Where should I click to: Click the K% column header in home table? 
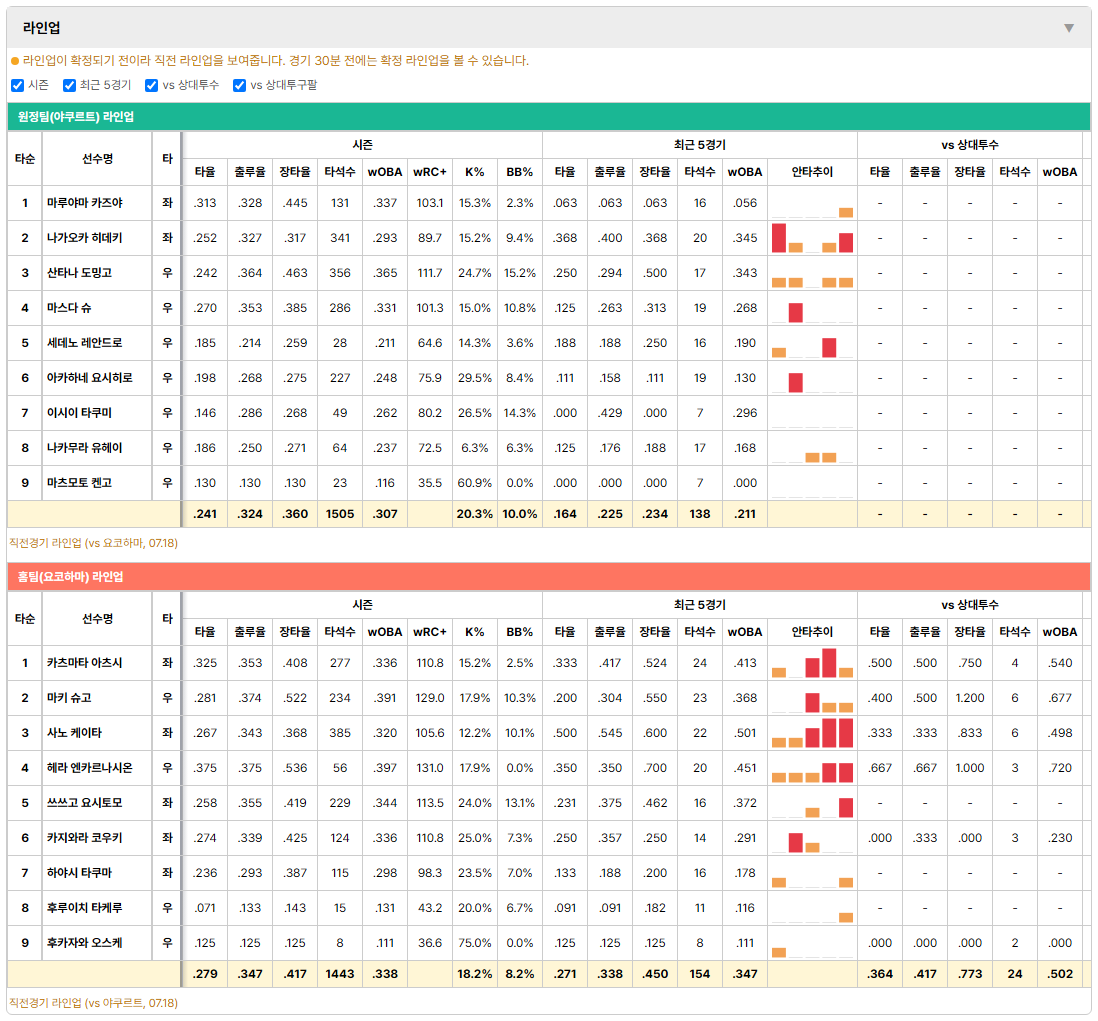[474, 632]
